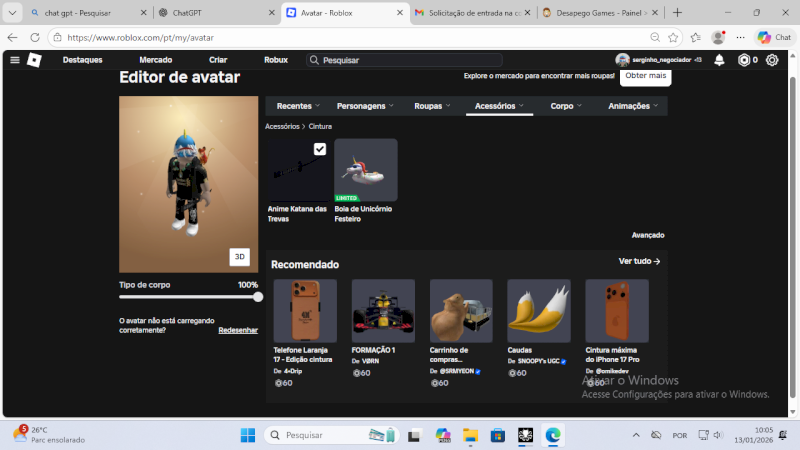Add page to favorites star icon

673,37
